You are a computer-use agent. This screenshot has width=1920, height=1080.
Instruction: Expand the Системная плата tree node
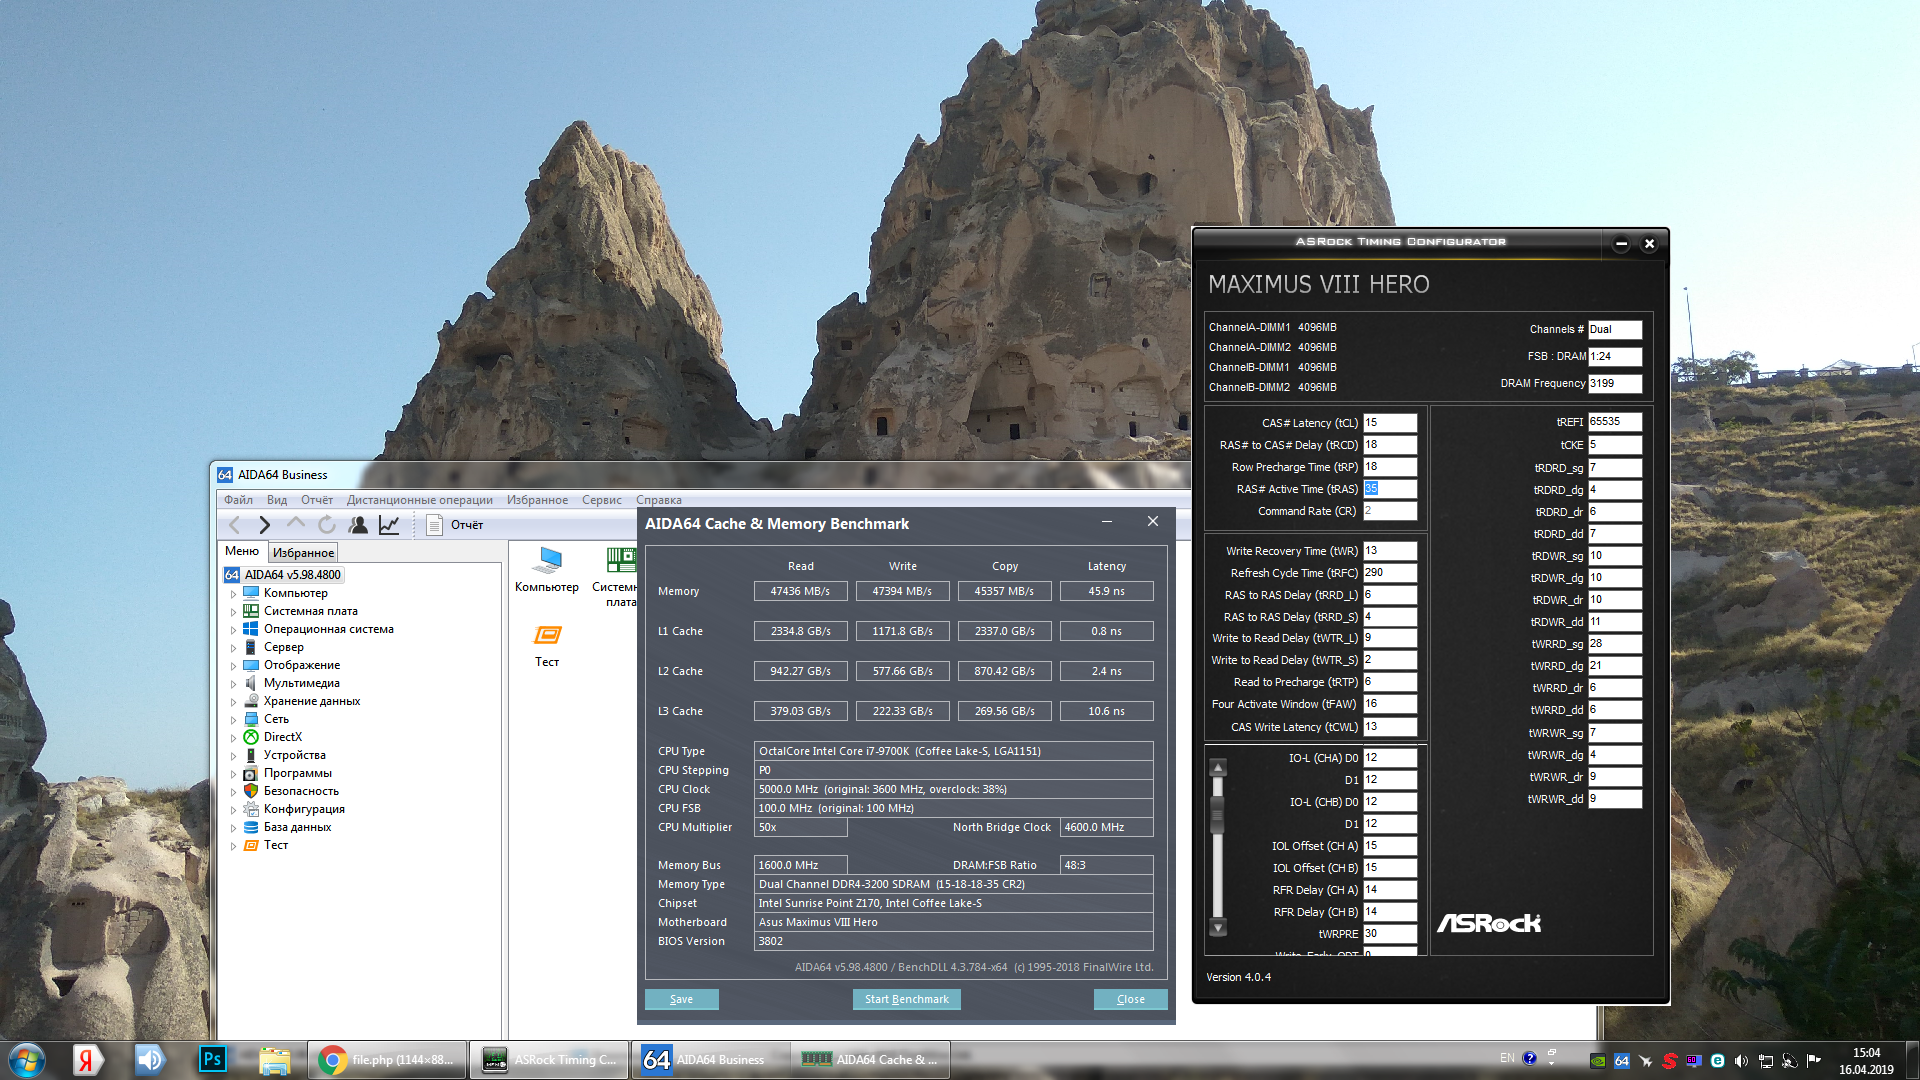[x=233, y=612]
